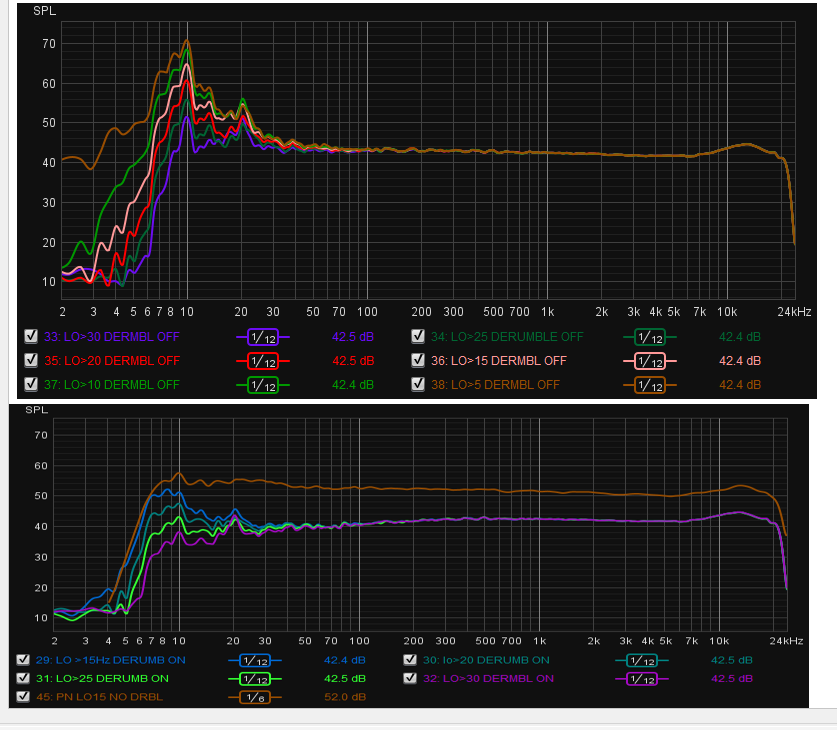Disable trace 37: LO>10 DERMBL OFF
Image resolution: width=837 pixels, height=730 pixels.
[31, 384]
